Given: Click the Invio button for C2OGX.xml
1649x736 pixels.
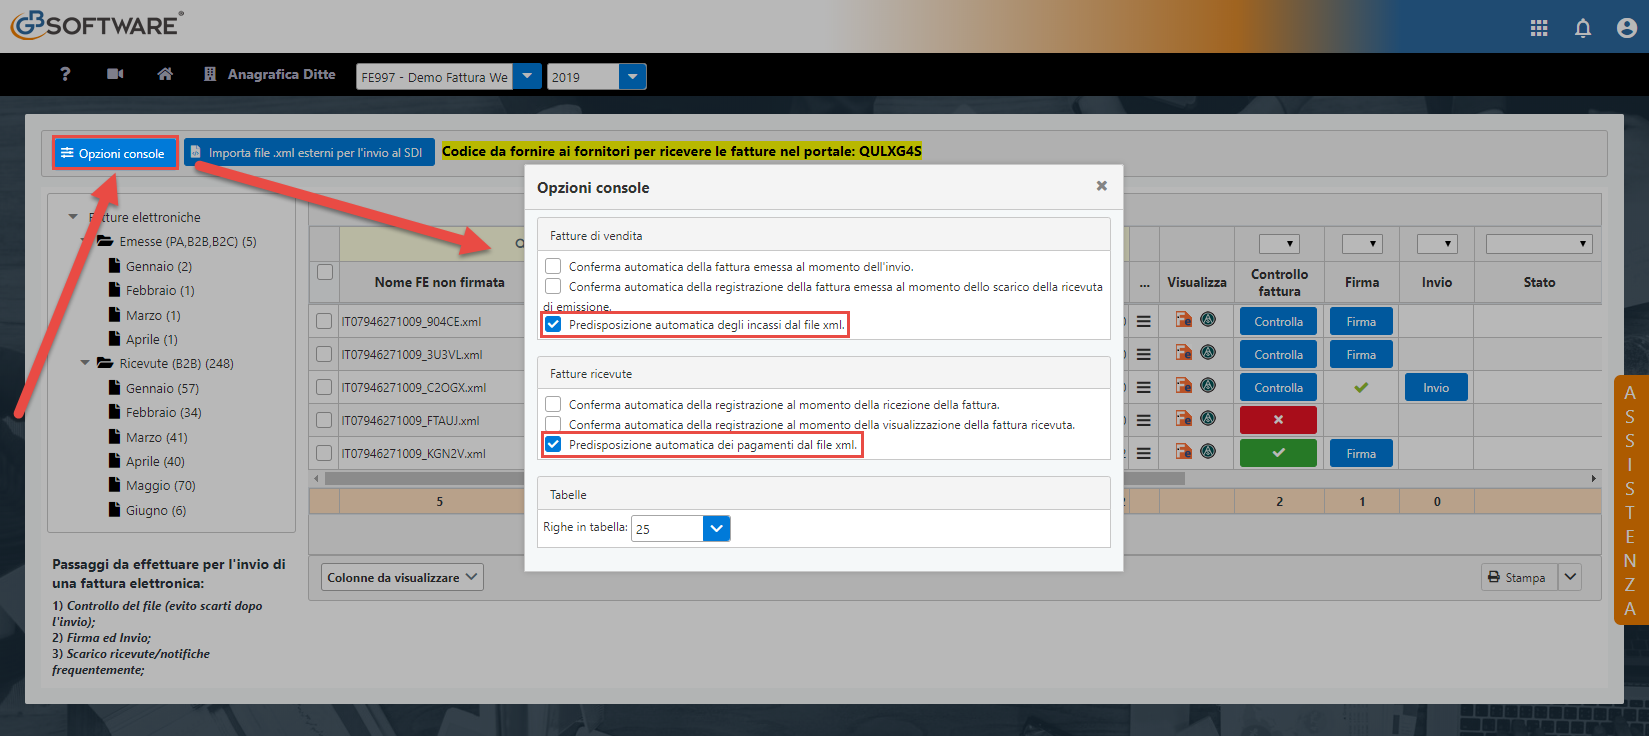Looking at the screenshot, I should [1436, 388].
